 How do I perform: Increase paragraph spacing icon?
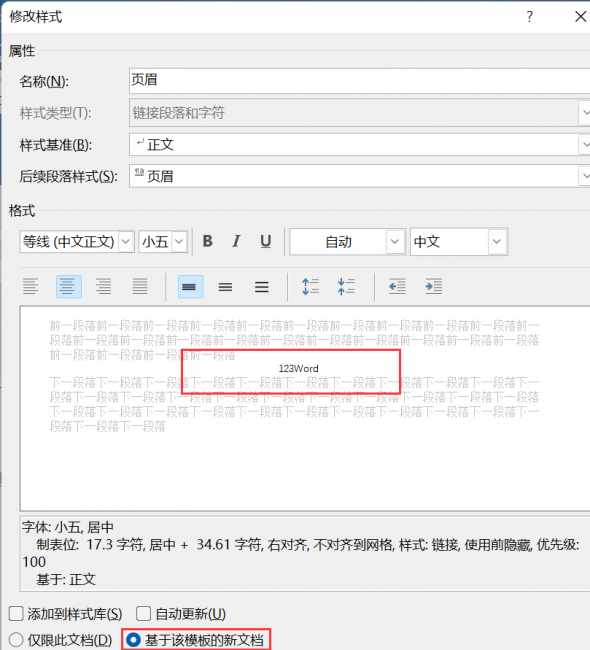click(x=311, y=286)
